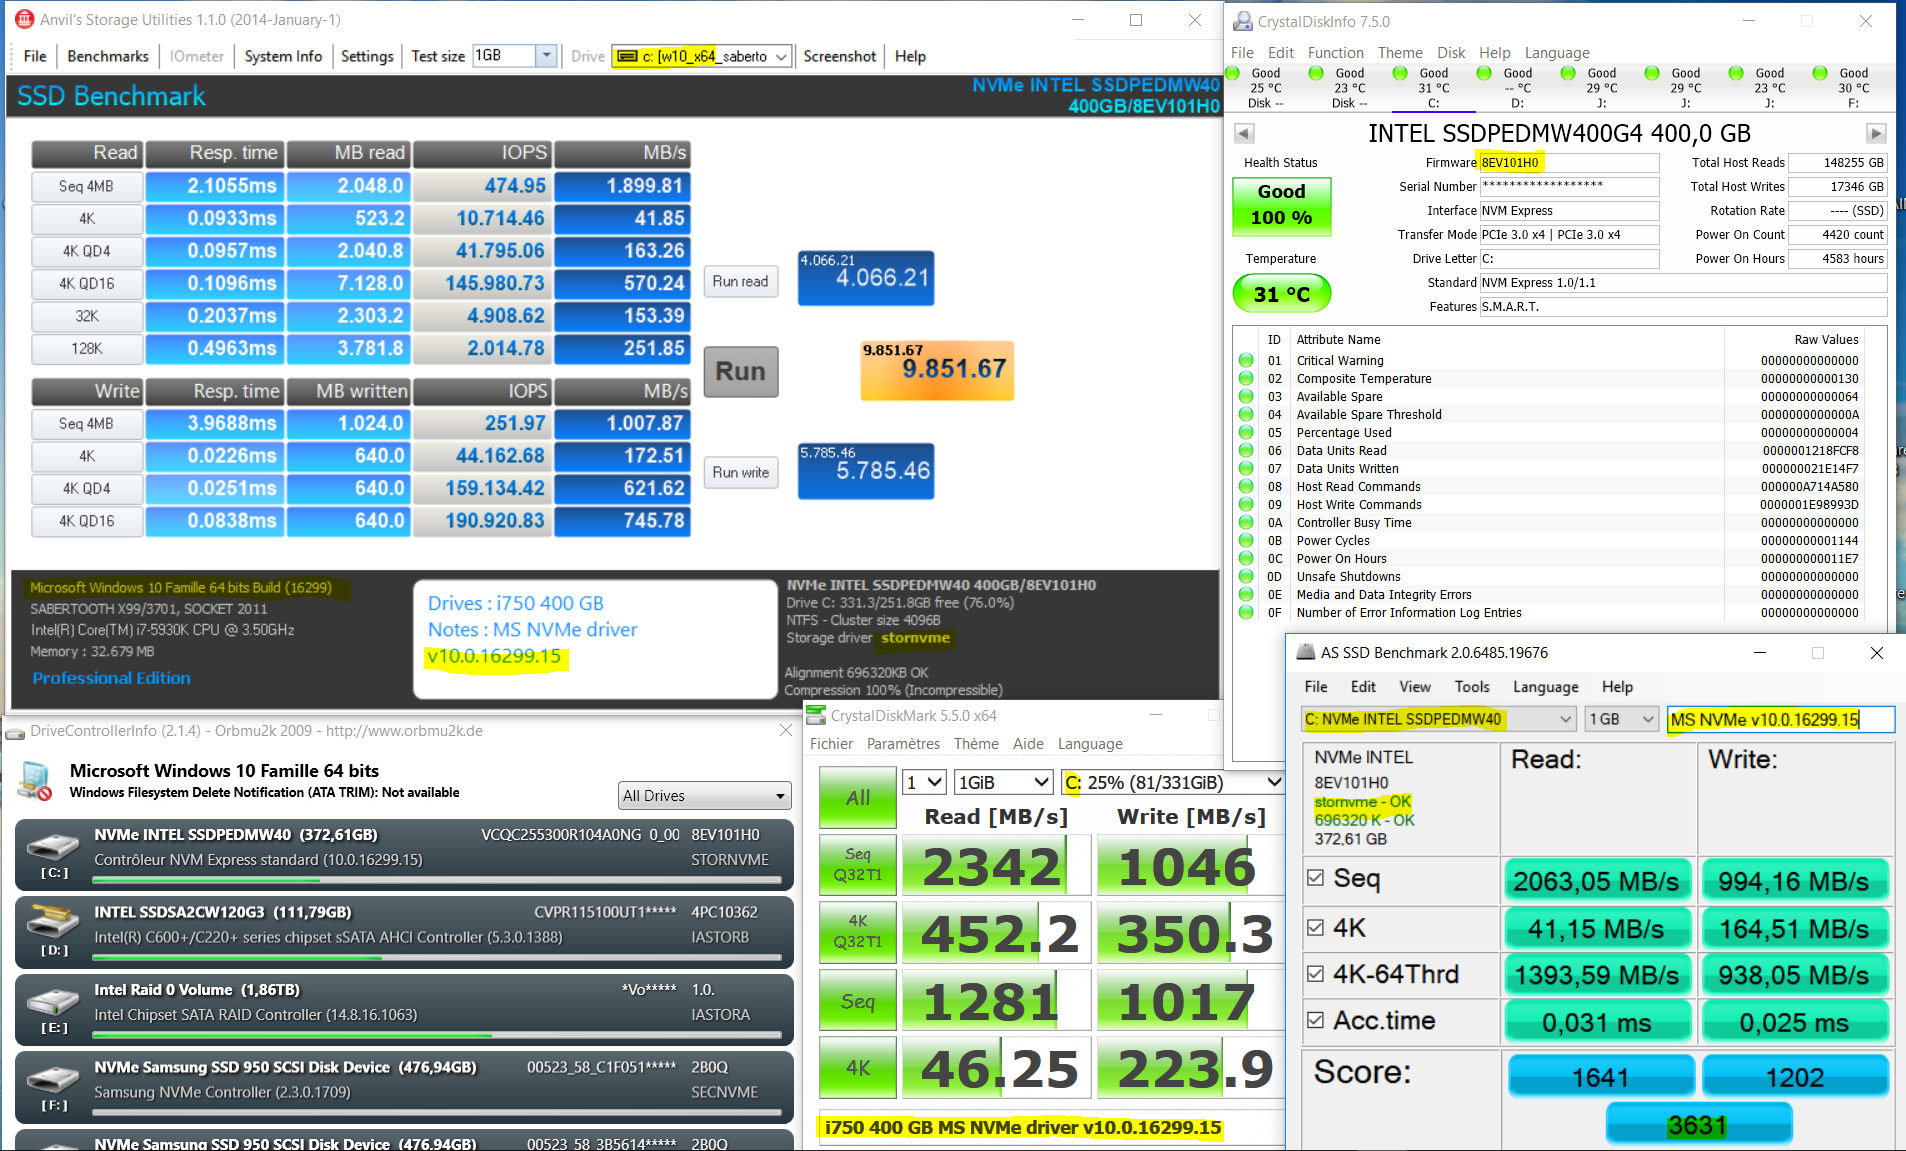Click 4K QD16 write test button
The height and width of the screenshot is (1151, 1906).
(x=87, y=521)
